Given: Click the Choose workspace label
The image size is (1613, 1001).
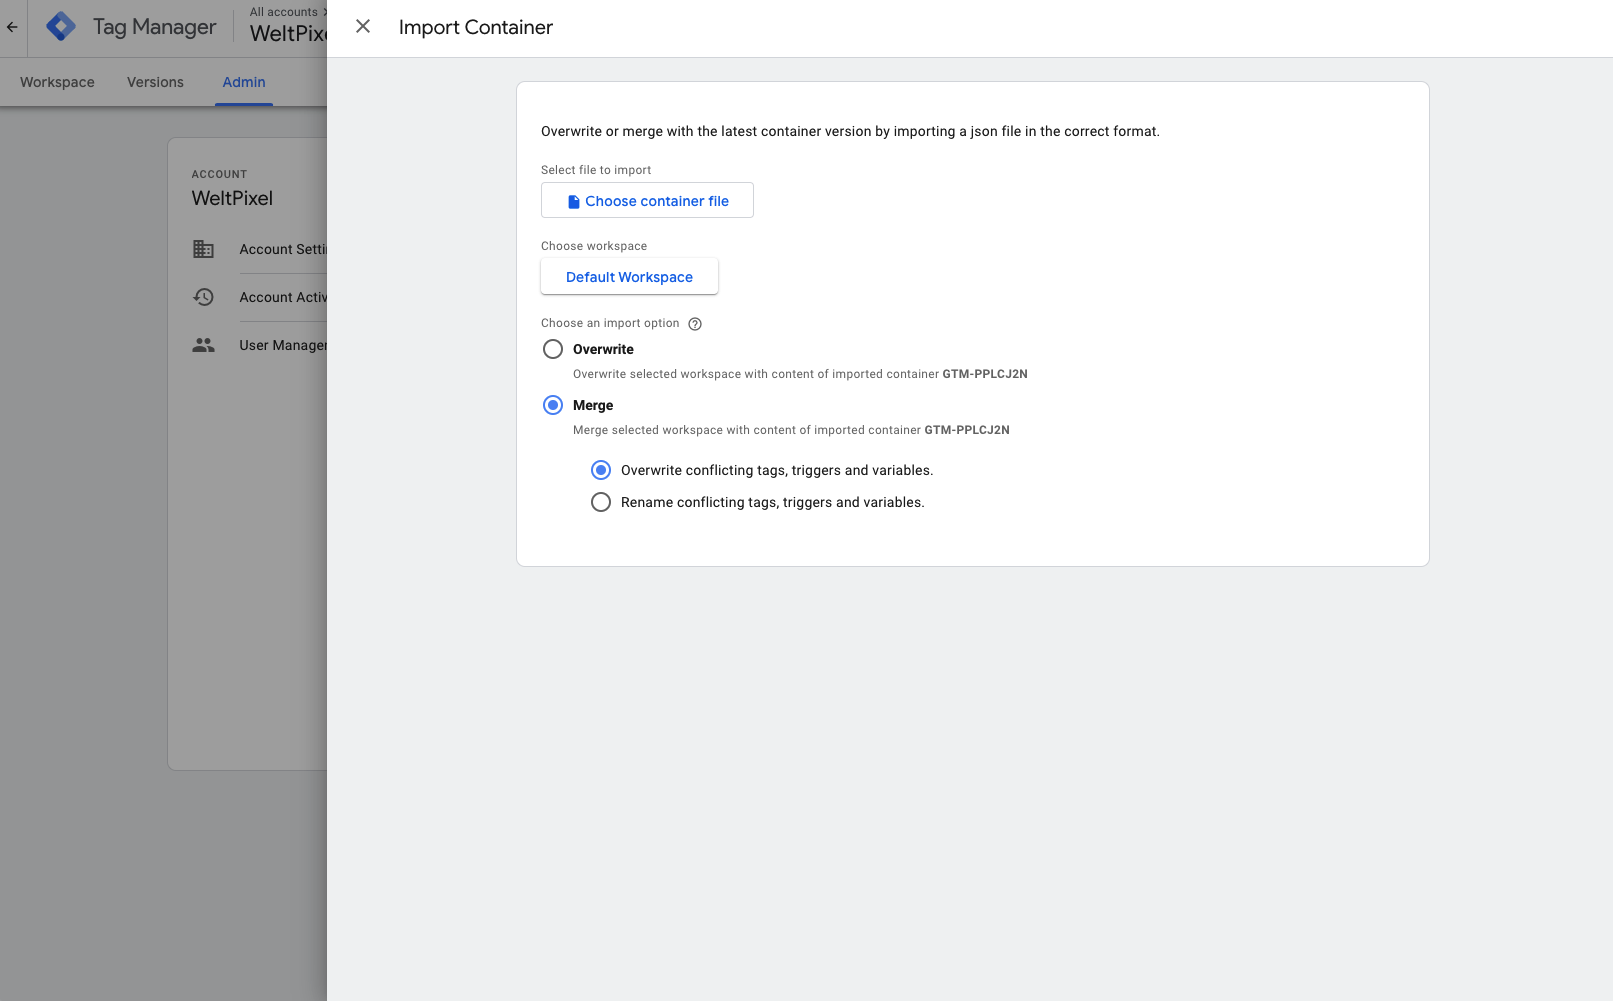Looking at the screenshot, I should [x=594, y=246].
